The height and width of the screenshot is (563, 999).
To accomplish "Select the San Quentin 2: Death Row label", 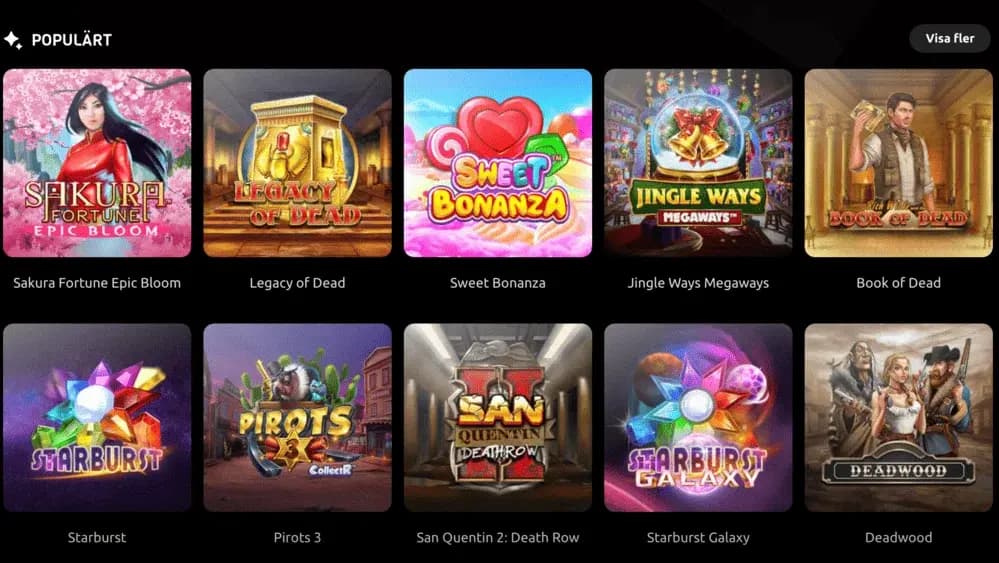I will [x=498, y=538].
